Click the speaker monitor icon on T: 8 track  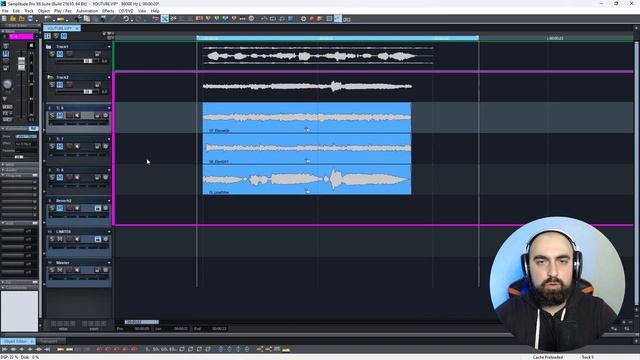[78, 177]
